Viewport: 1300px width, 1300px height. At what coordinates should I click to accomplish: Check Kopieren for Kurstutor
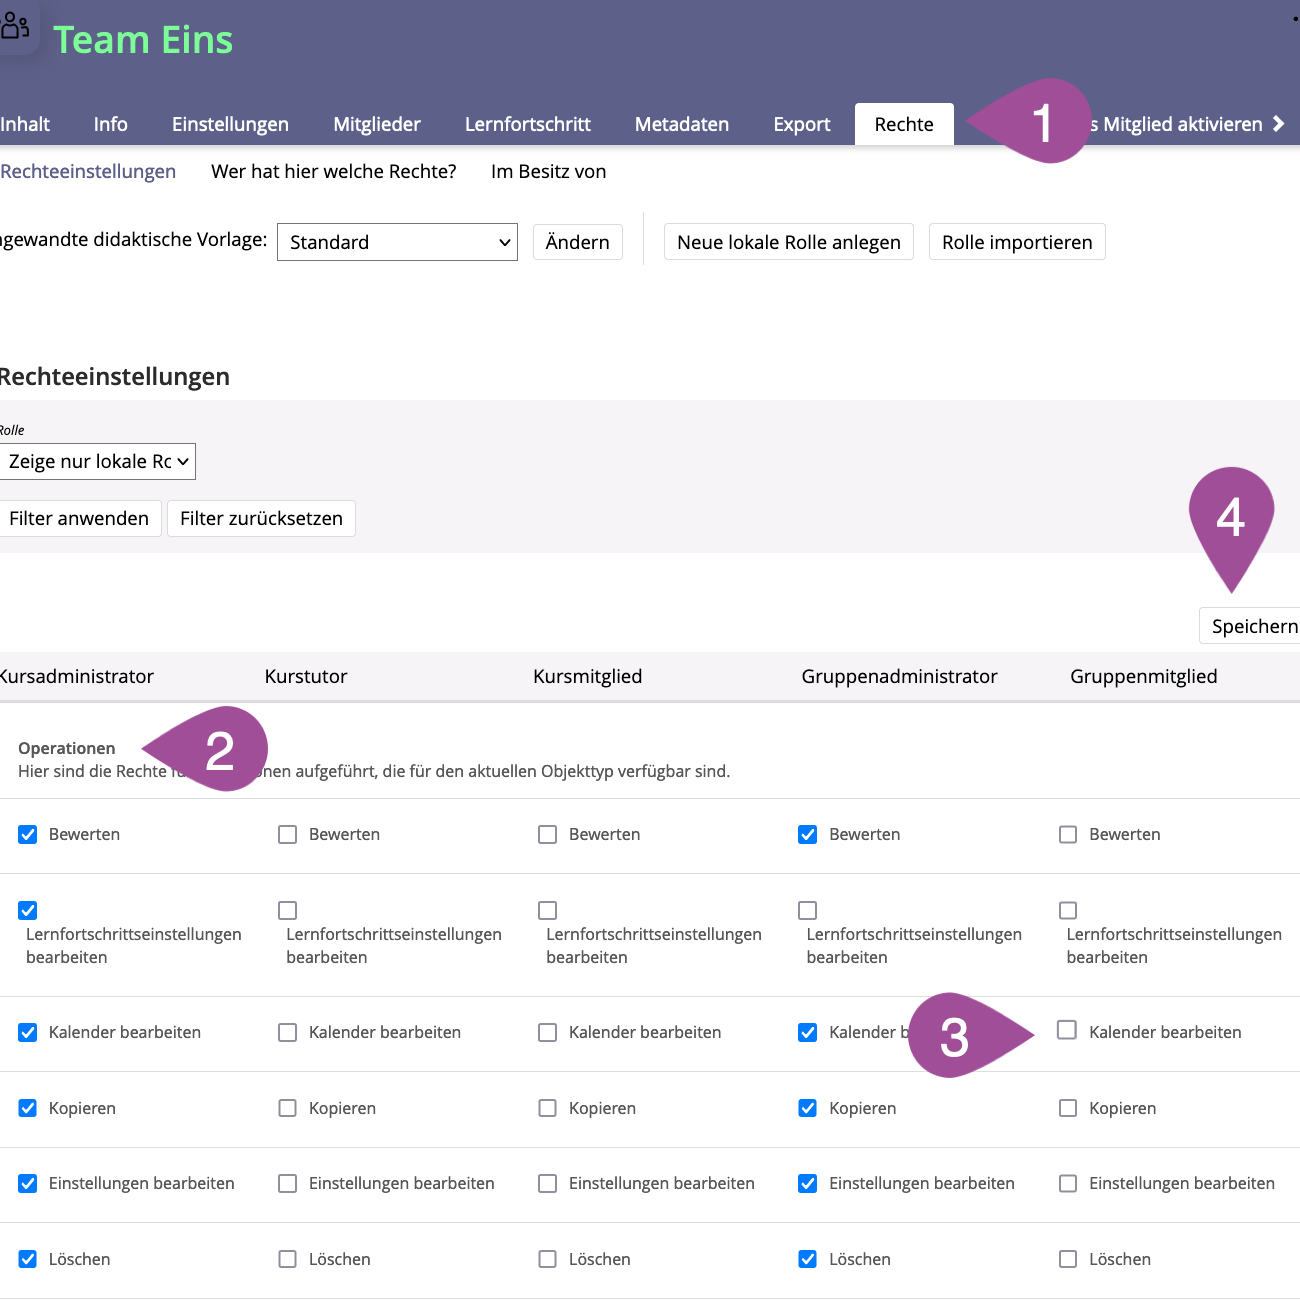288,1108
